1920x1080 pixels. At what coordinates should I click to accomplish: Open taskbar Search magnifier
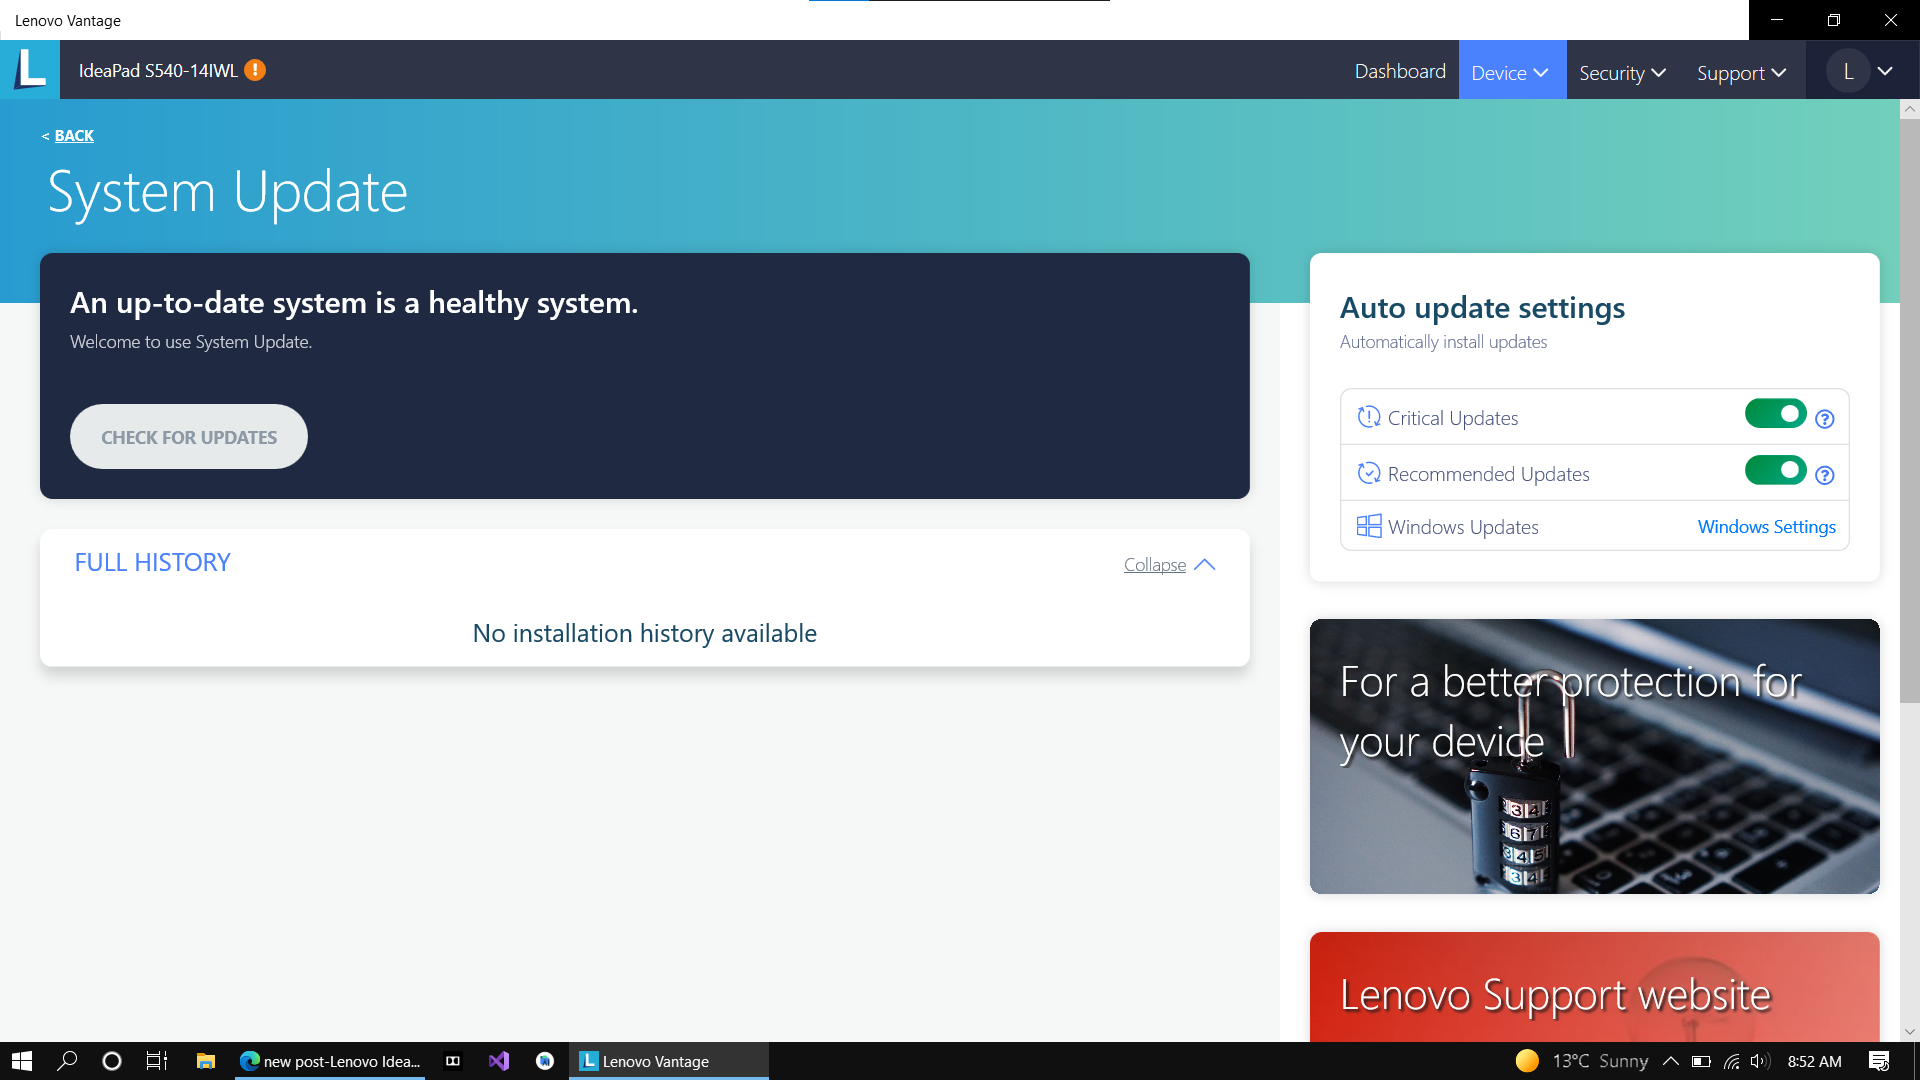tap(67, 1061)
